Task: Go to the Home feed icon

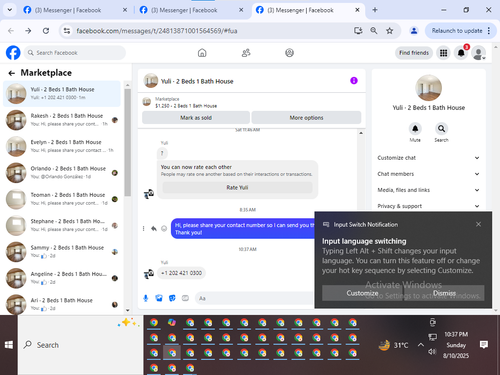Action: [x=202, y=53]
